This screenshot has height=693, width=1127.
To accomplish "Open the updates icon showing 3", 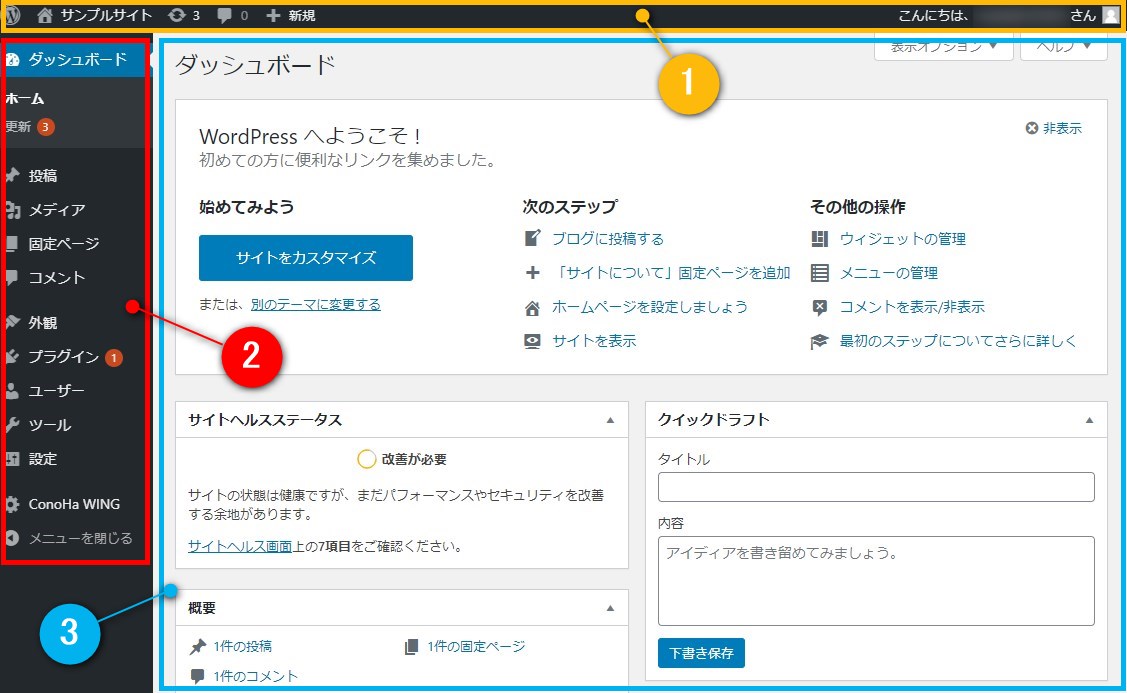I will click(176, 15).
